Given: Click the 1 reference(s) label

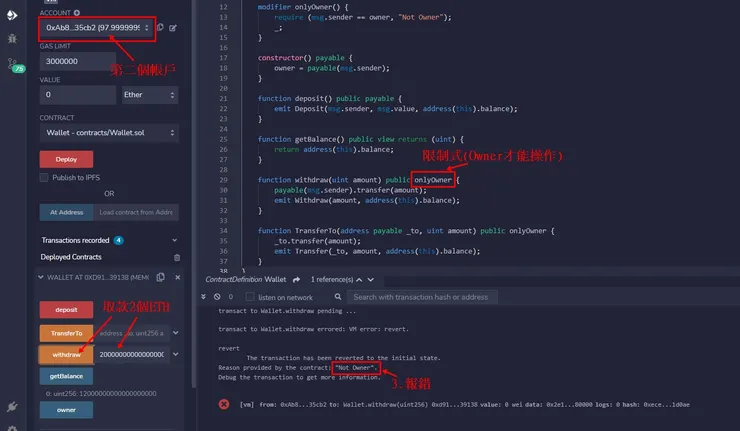Looking at the screenshot, I should click(x=332, y=279).
